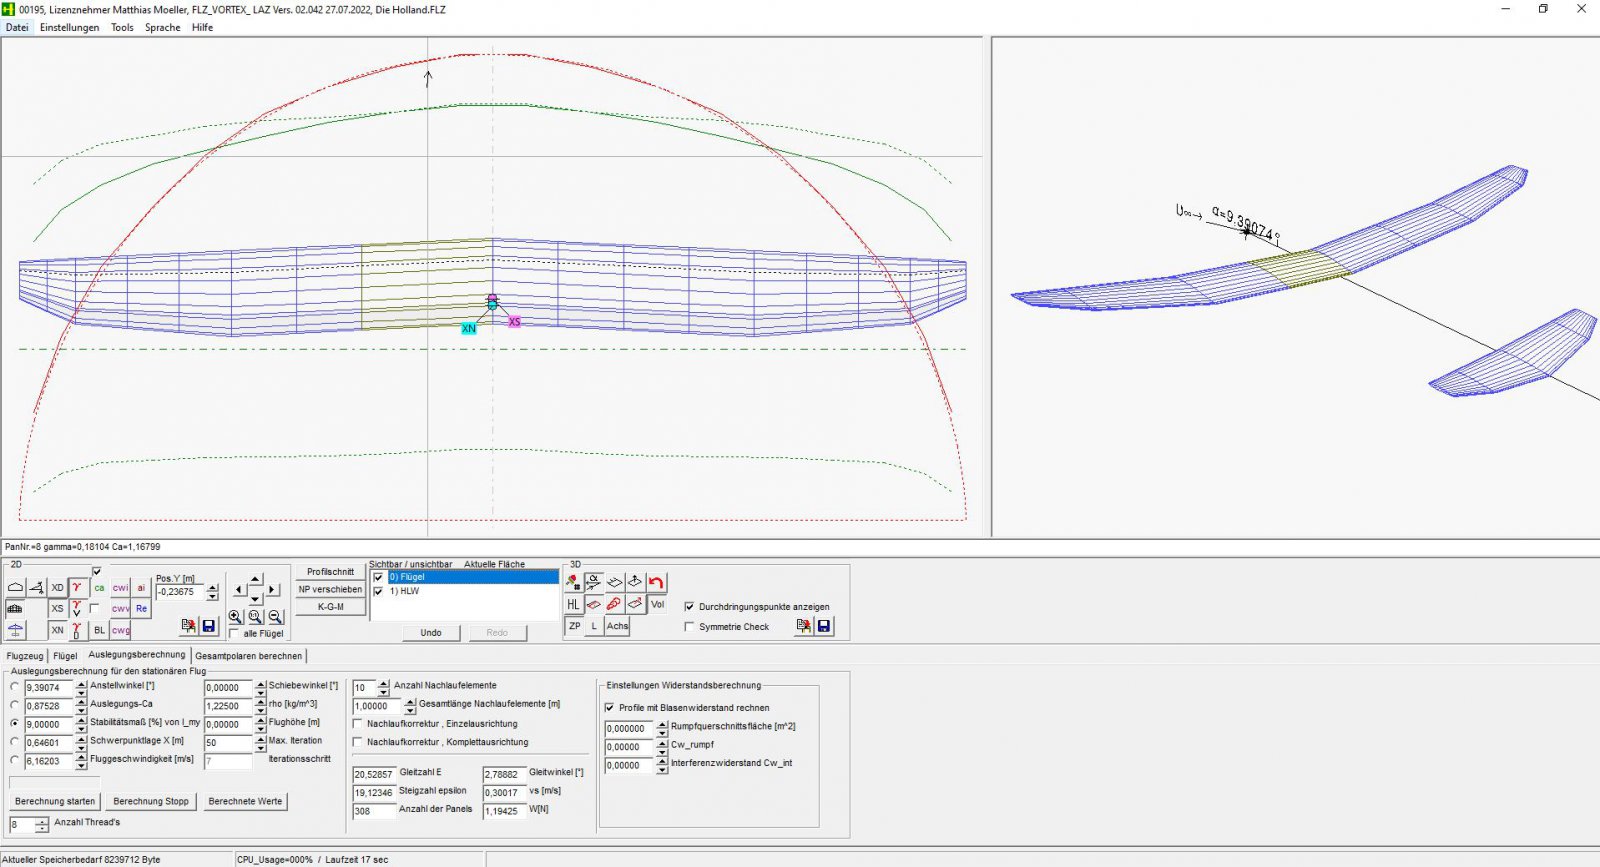The height and width of the screenshot is (867, 1600).
Task: Open the Datei menu
Action: [17, 27]
